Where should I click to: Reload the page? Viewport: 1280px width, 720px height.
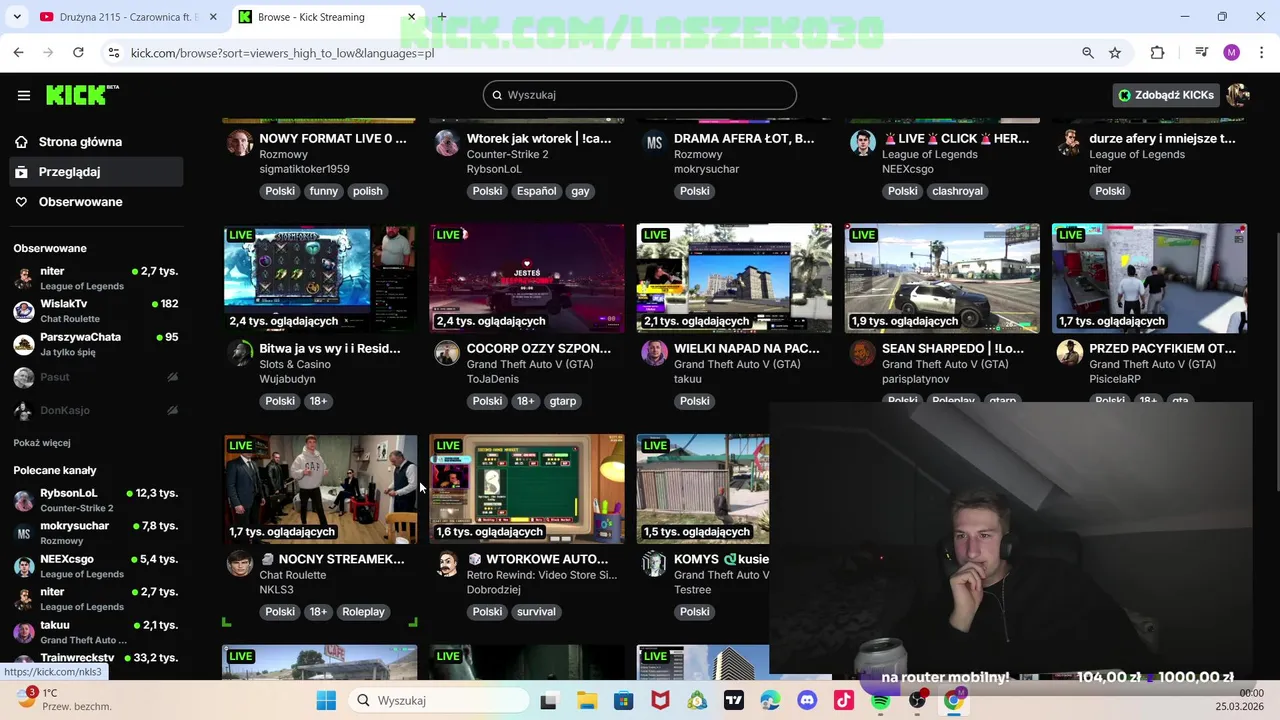[78, 53]
